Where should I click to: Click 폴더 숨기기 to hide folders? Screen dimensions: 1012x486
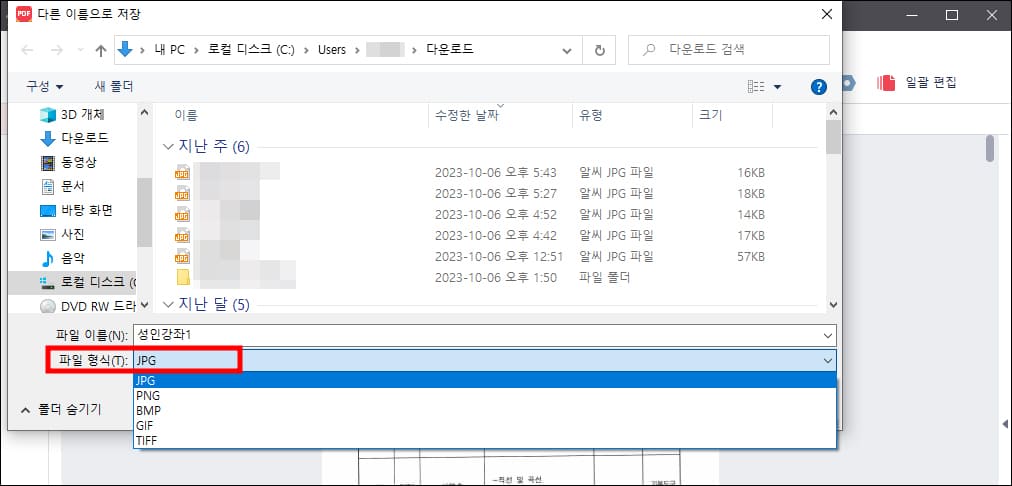point(61,409)
